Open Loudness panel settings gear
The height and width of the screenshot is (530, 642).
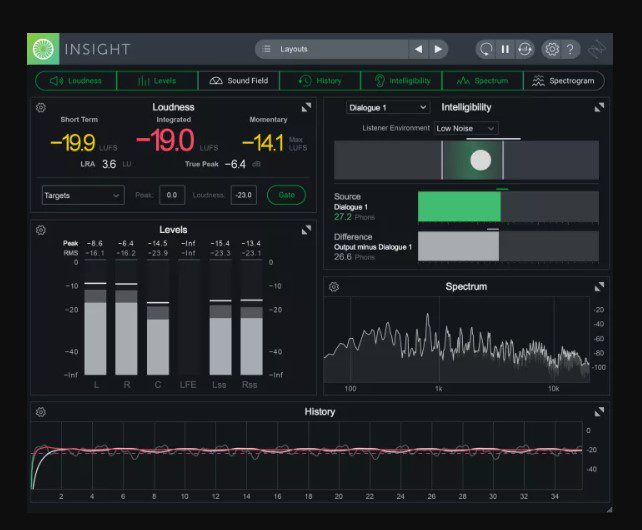(x=41, y=108)
